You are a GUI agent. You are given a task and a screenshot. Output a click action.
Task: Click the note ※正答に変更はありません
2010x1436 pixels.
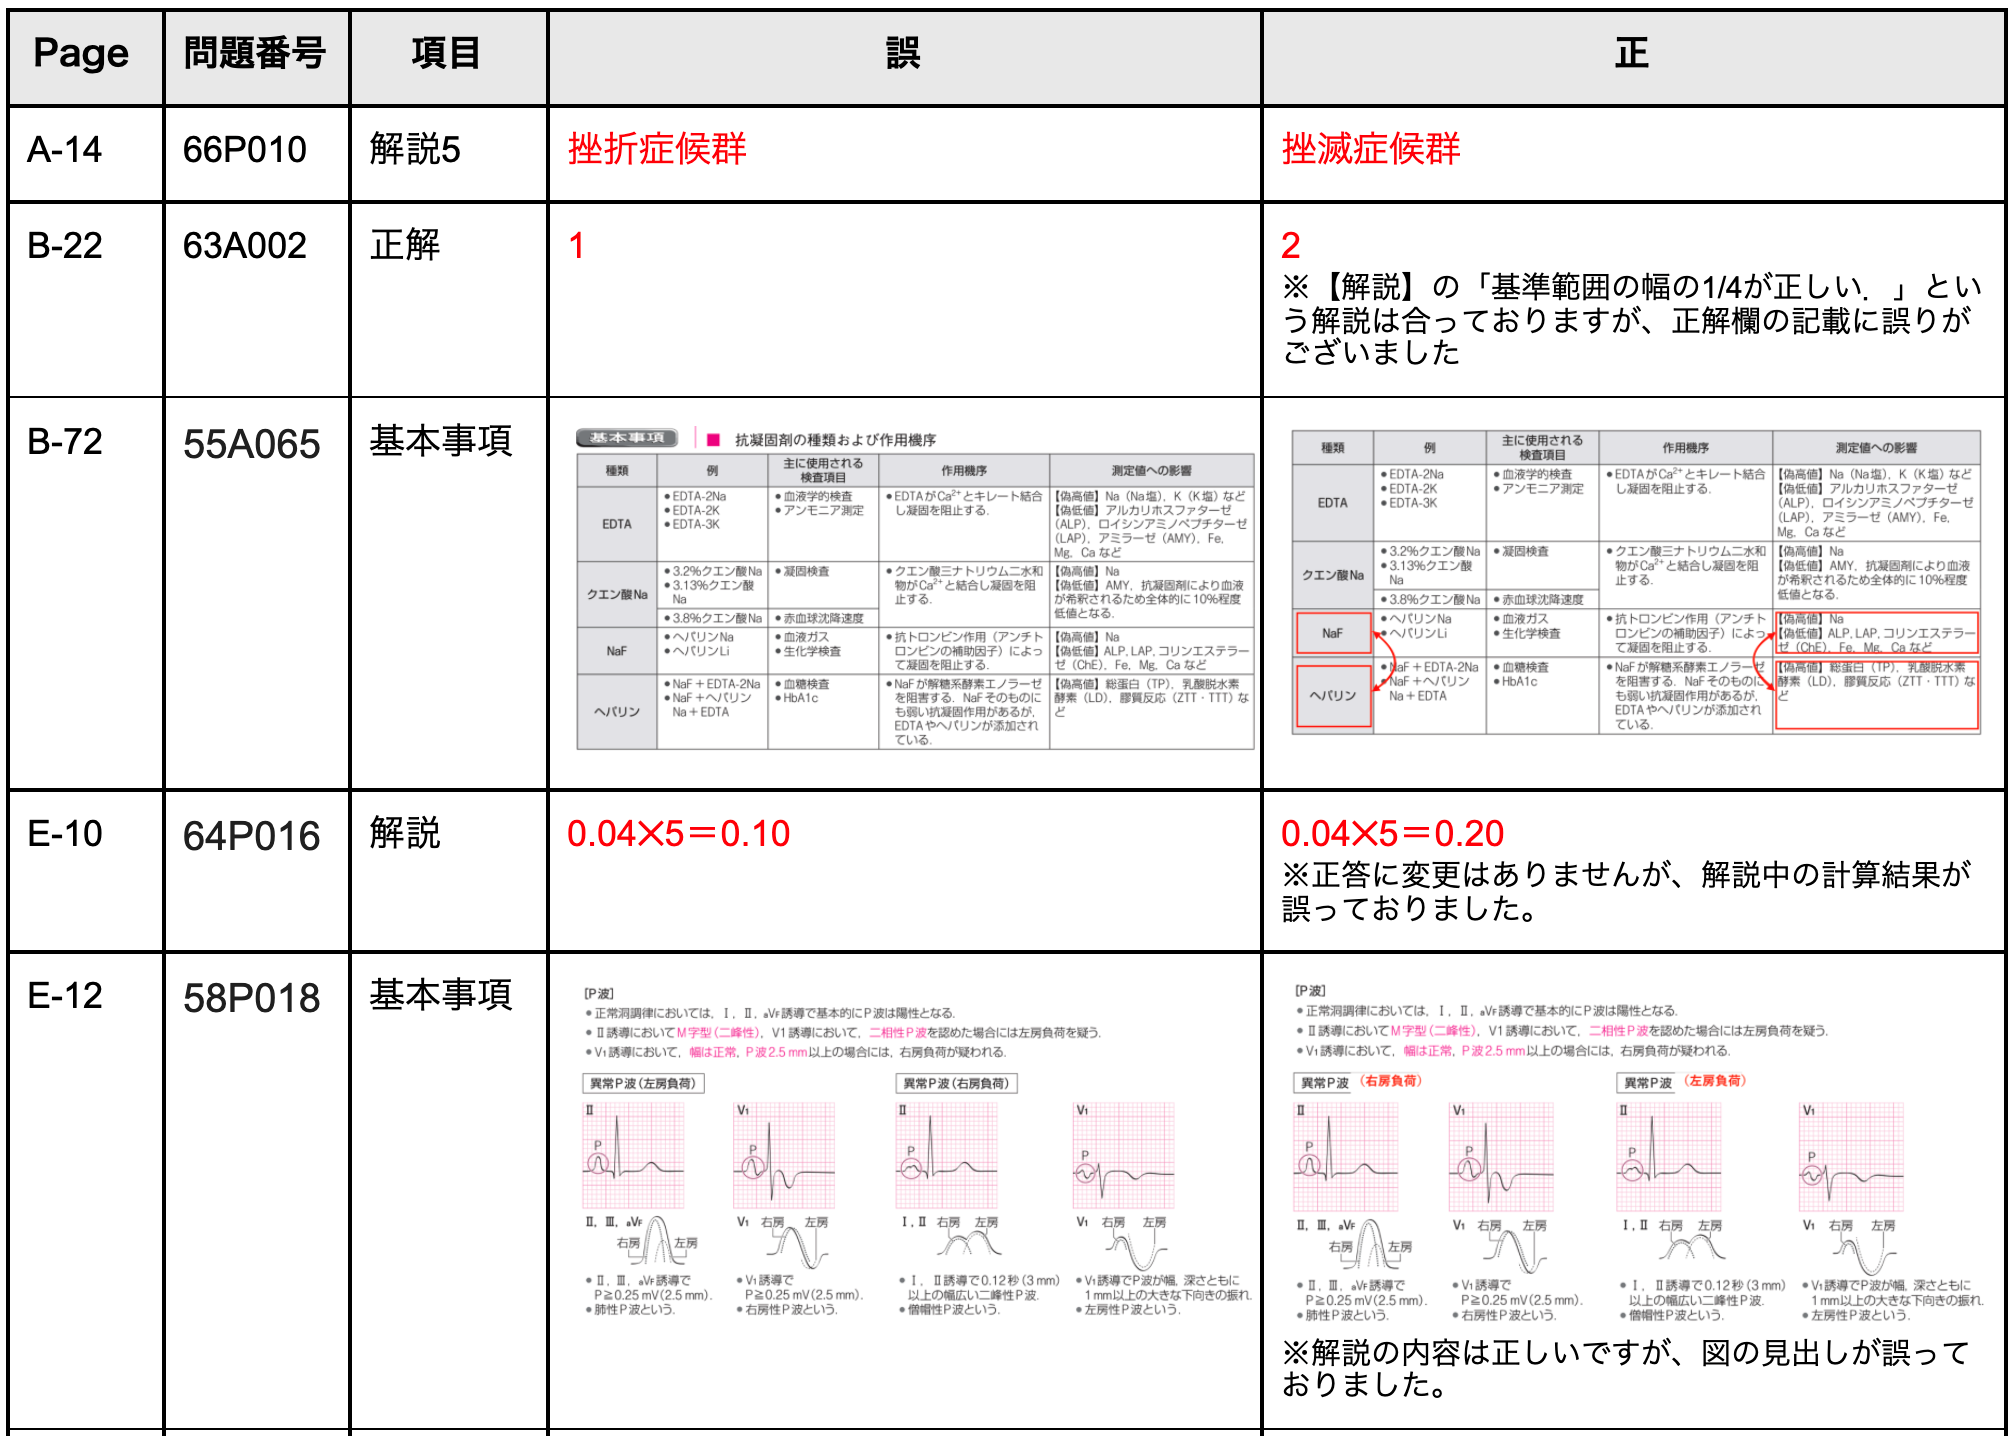point(1626,891)
